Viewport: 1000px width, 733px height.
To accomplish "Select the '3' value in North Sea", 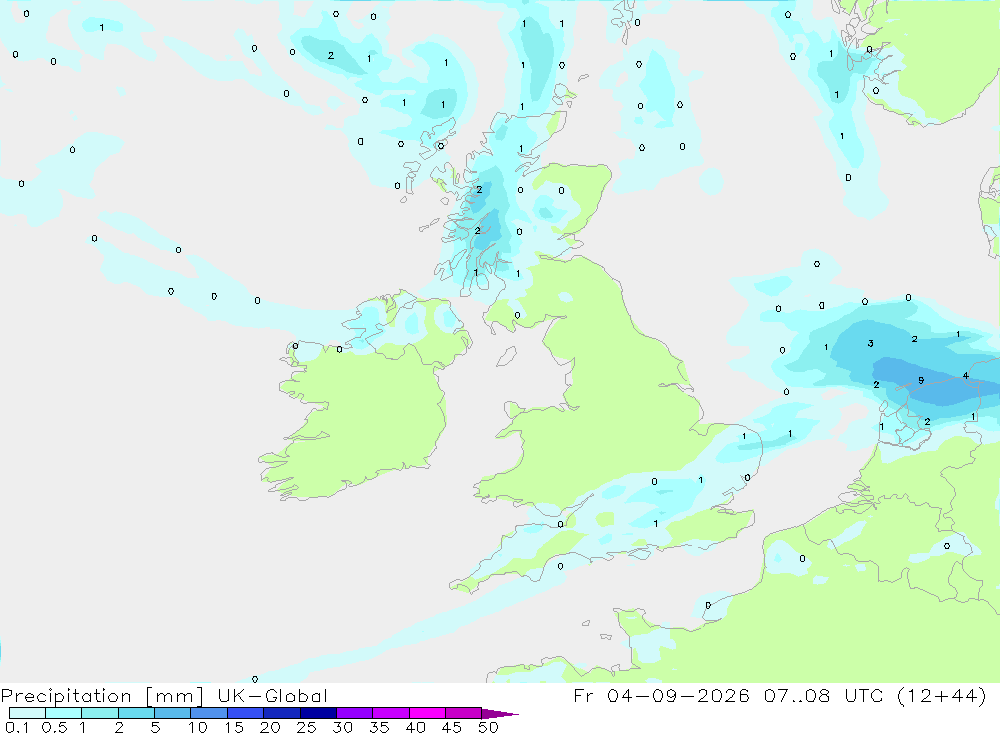I will (x=871, y=343).
